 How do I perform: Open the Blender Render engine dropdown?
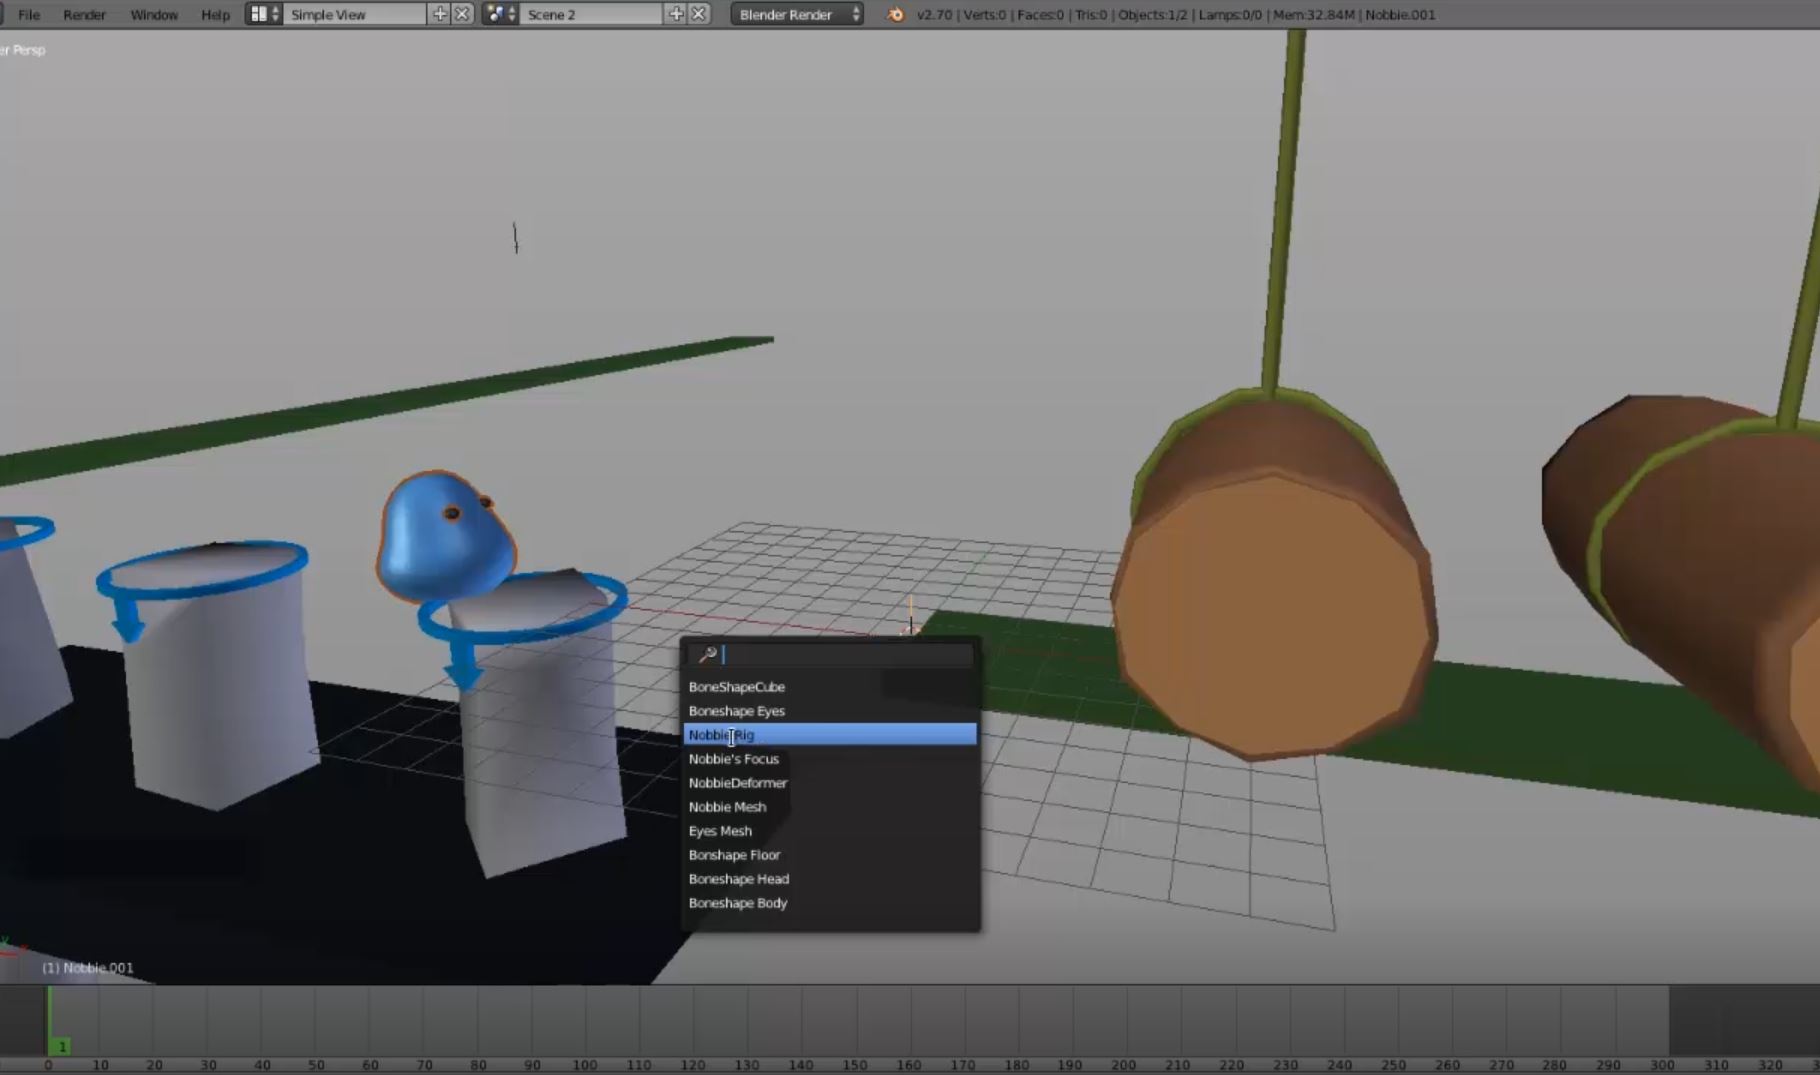pyautogui.click(x=797, y=14)
